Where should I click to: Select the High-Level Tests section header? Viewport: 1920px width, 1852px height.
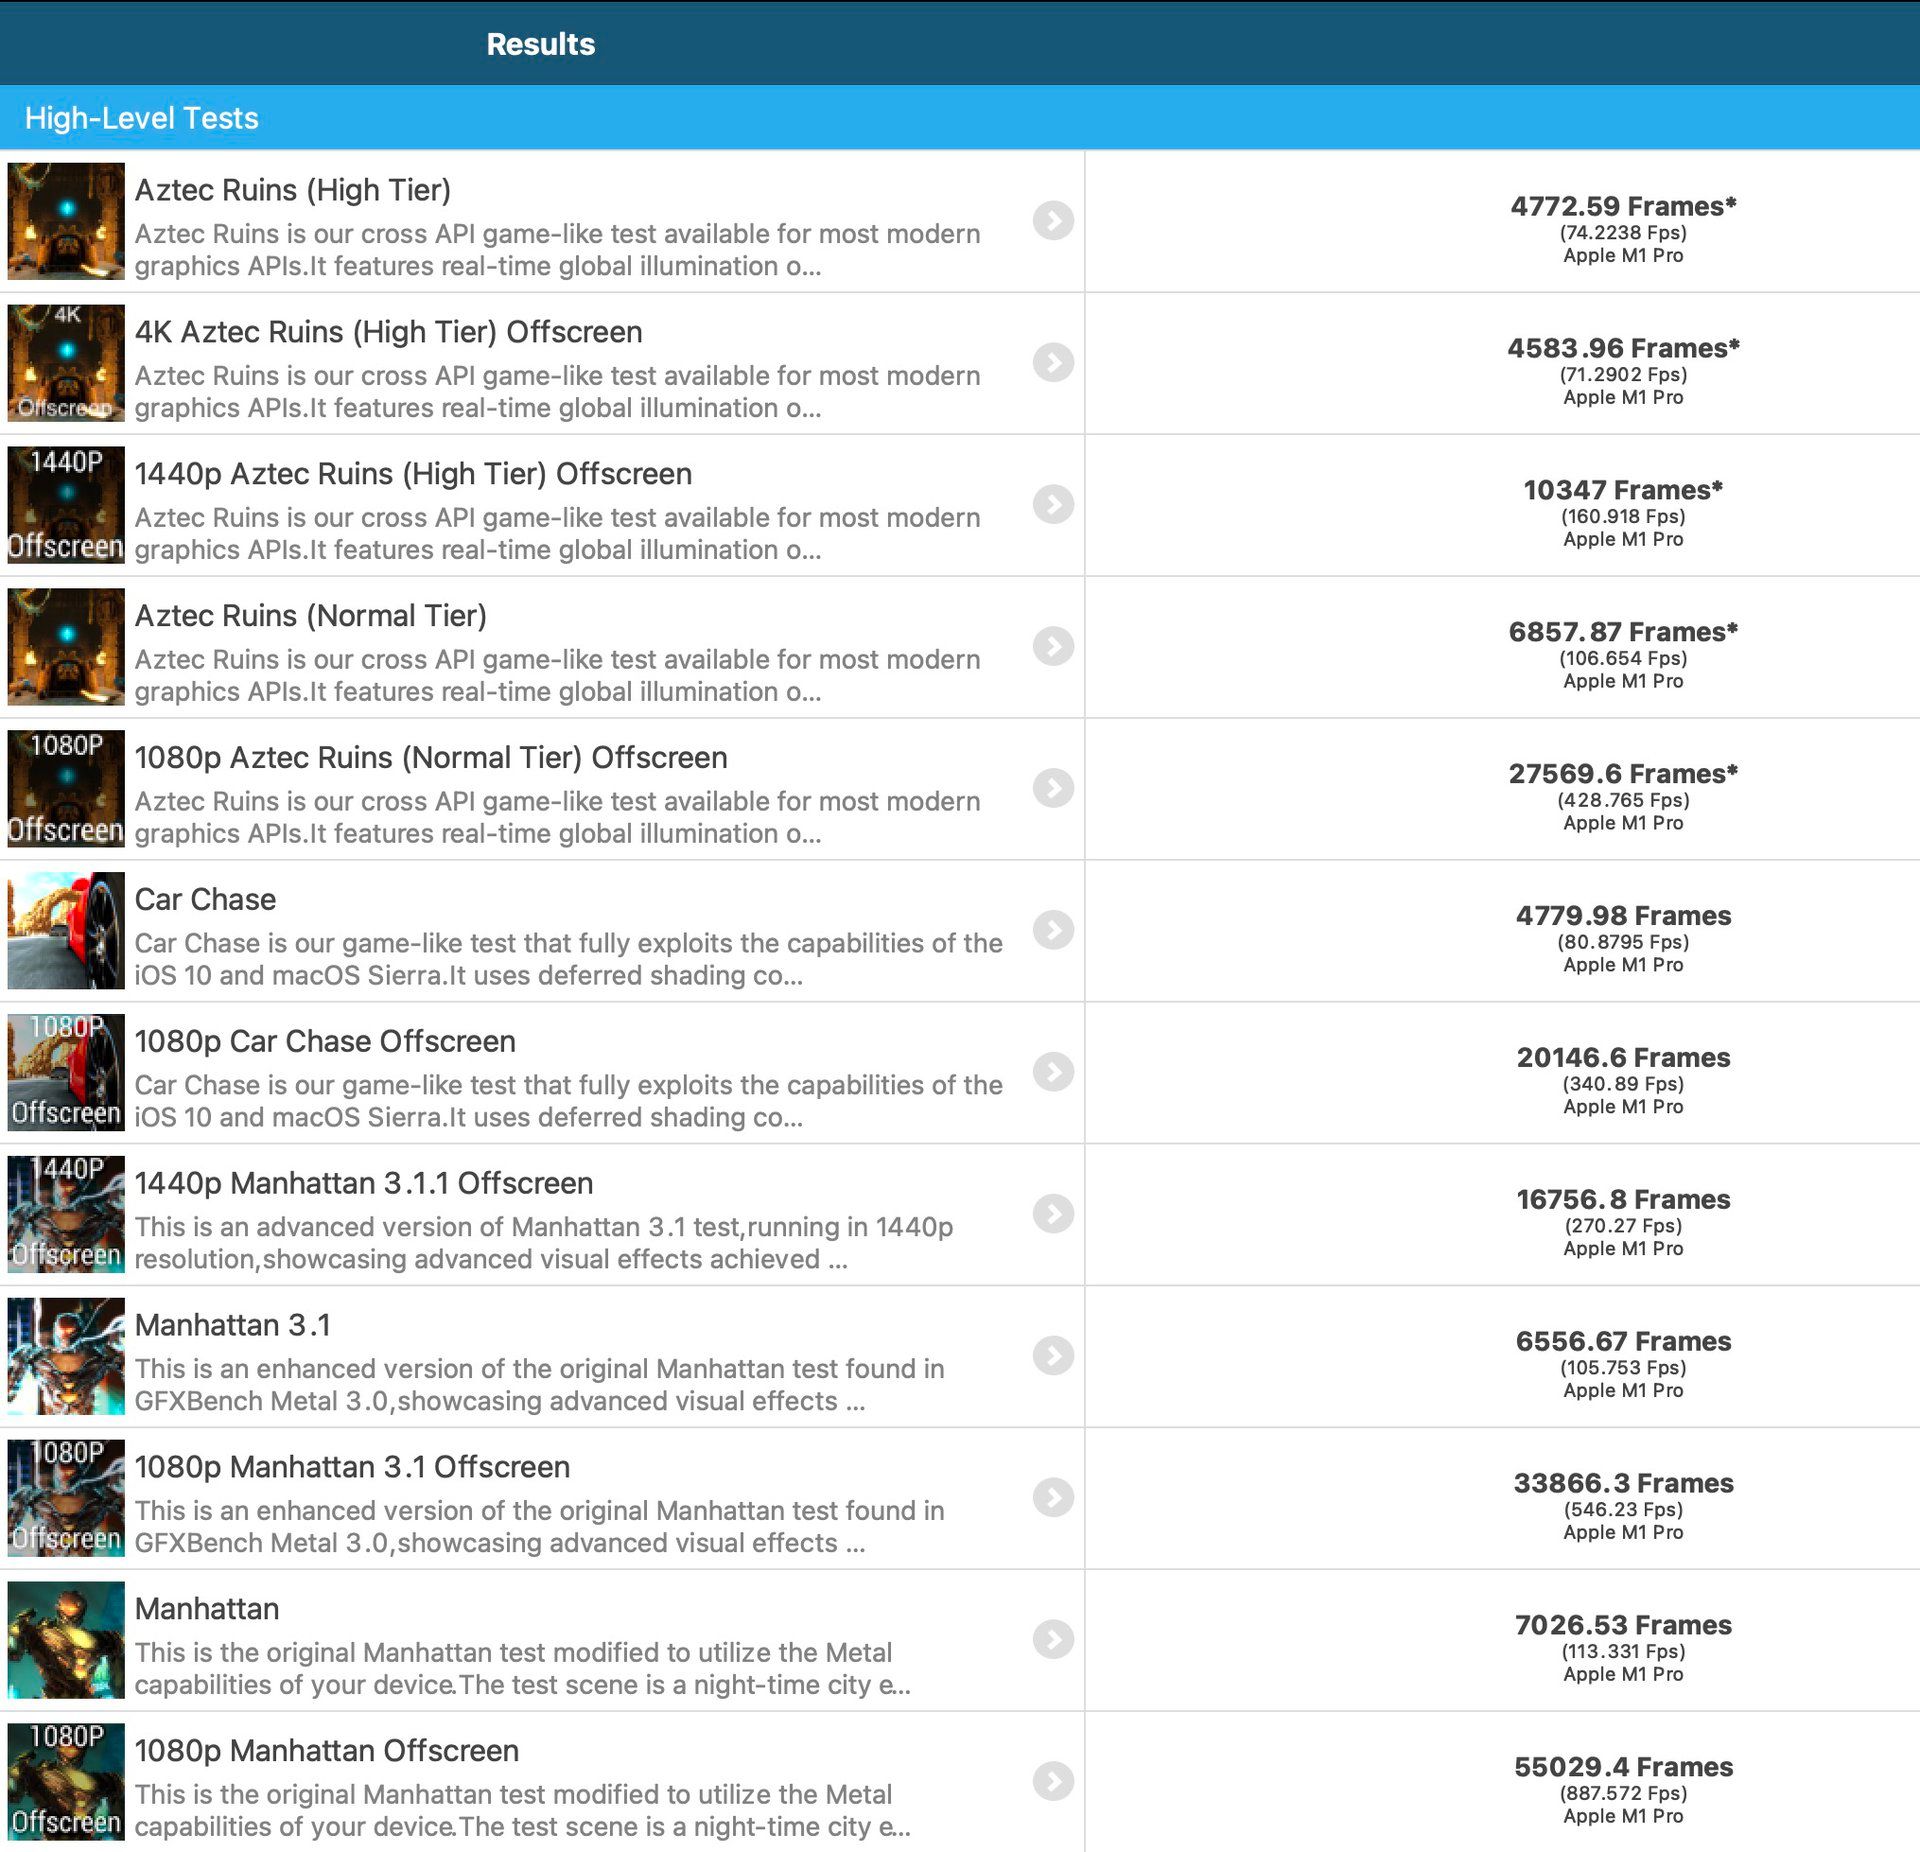click(x=141, y=118)
